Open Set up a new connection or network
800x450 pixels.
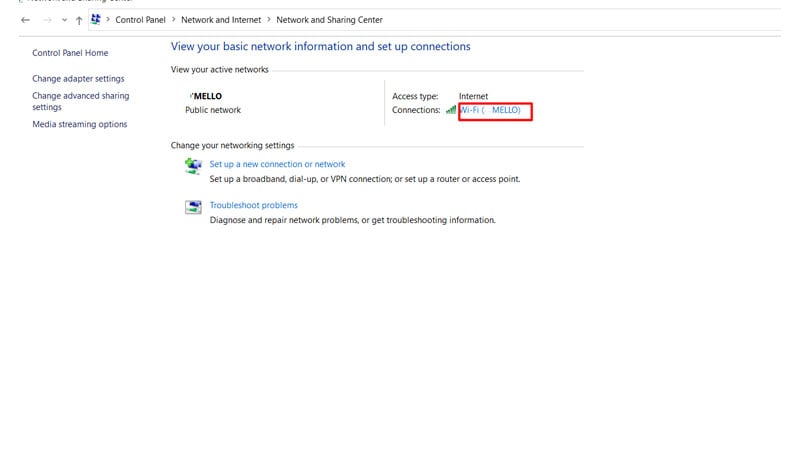(277, 164)
